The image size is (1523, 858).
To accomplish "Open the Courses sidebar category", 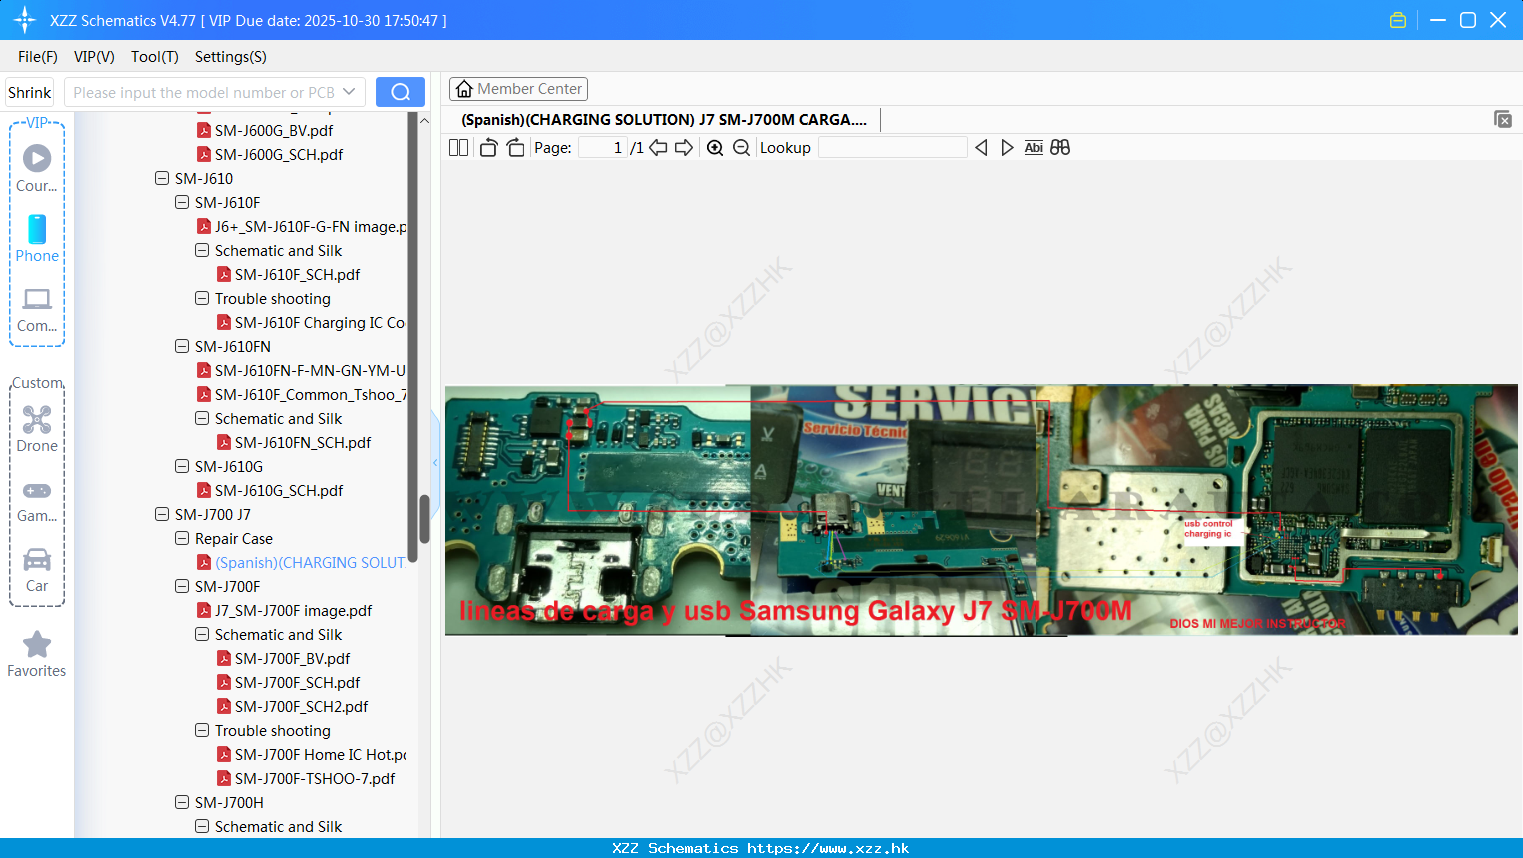I will 37,169.
